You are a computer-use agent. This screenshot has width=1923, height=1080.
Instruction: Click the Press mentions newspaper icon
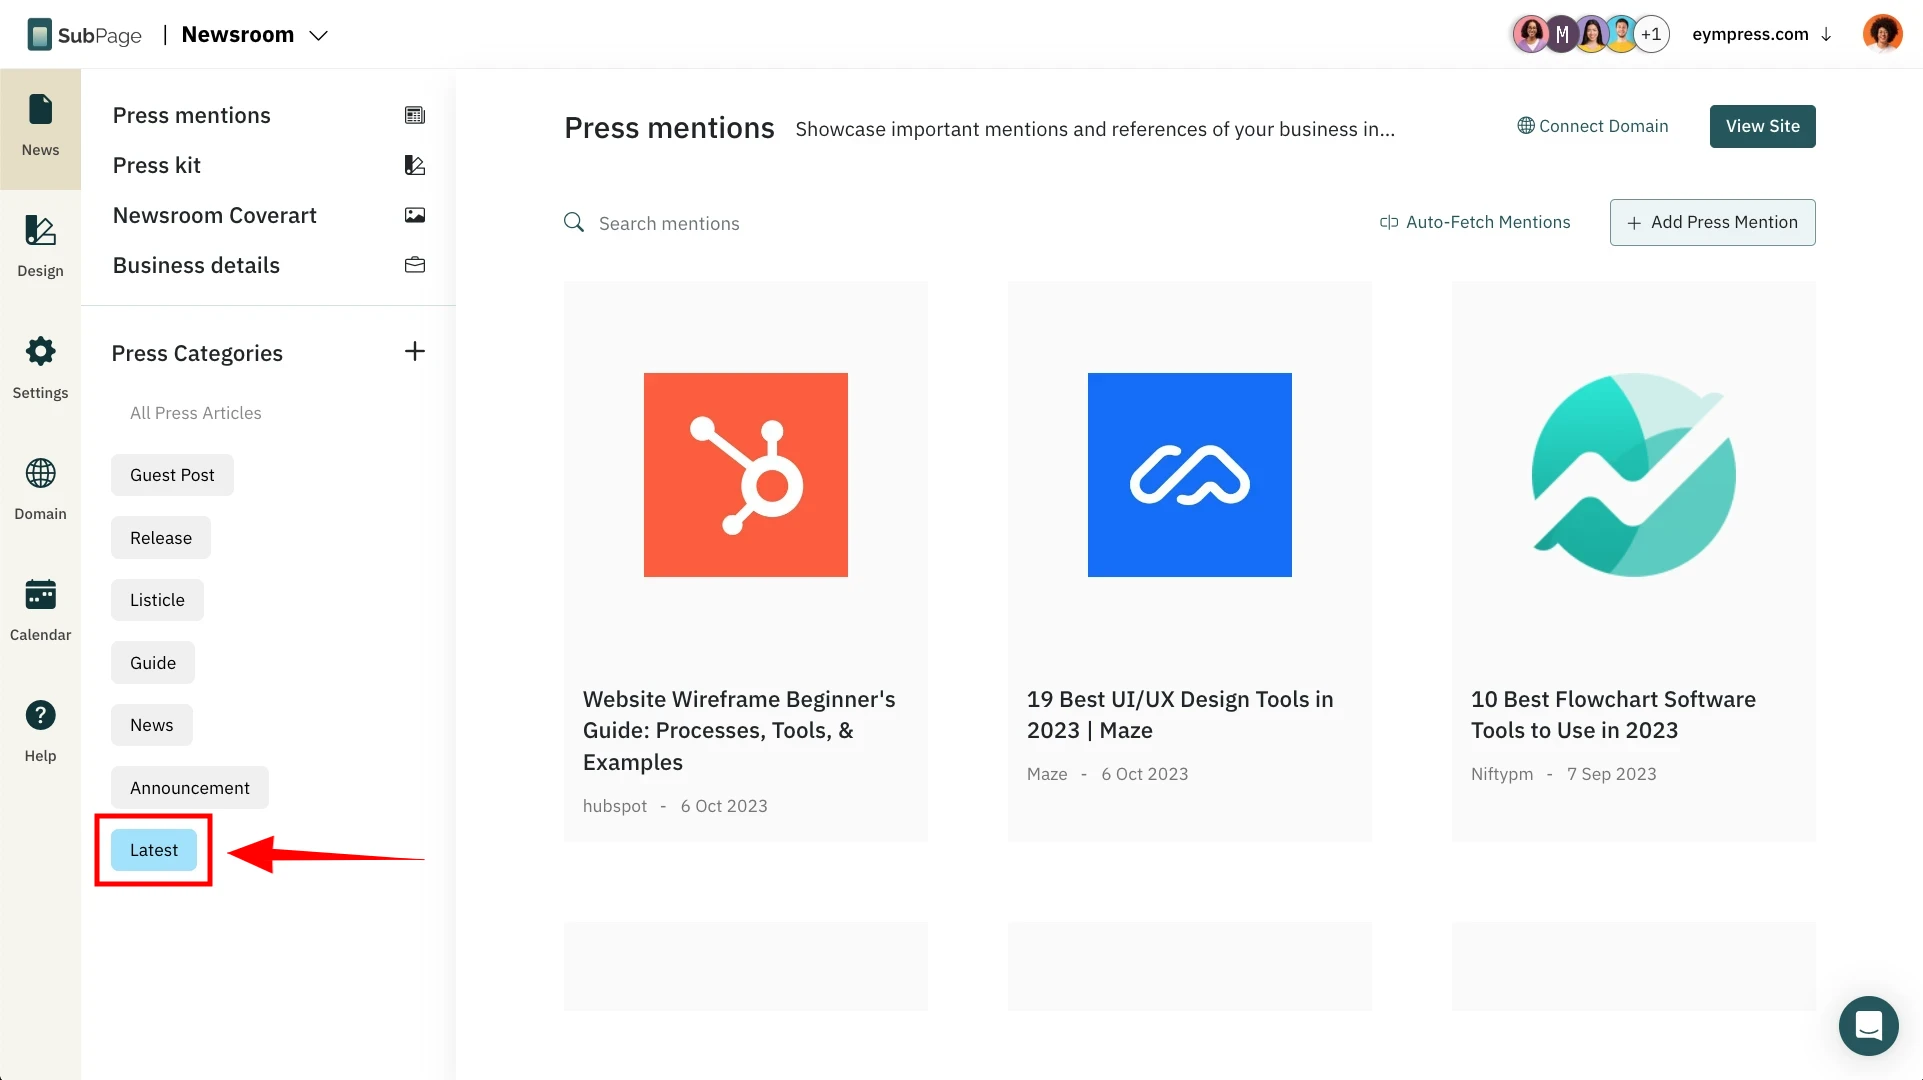(415, 115)
